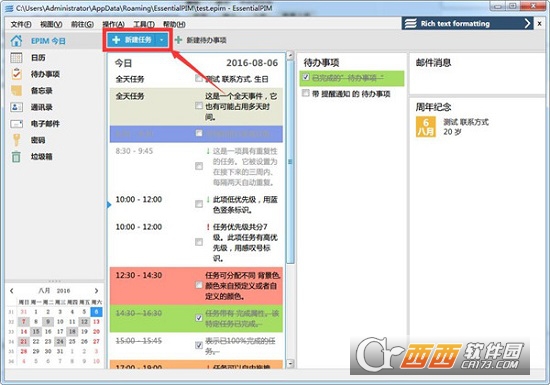Click the today panel vertical scrollbar thumb

(290, 162)
